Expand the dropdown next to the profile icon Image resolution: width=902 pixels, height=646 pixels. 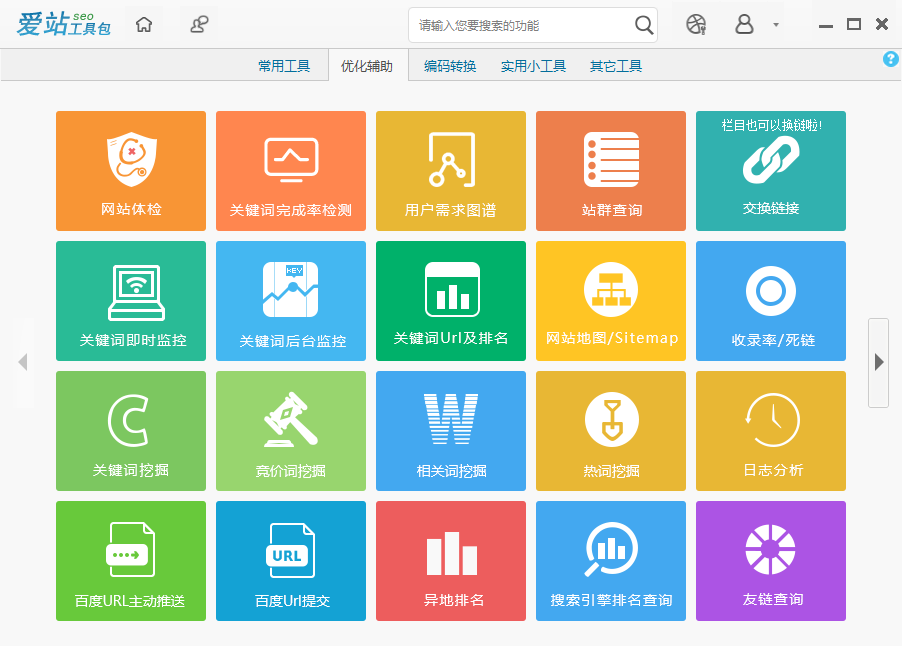[774, 25]
